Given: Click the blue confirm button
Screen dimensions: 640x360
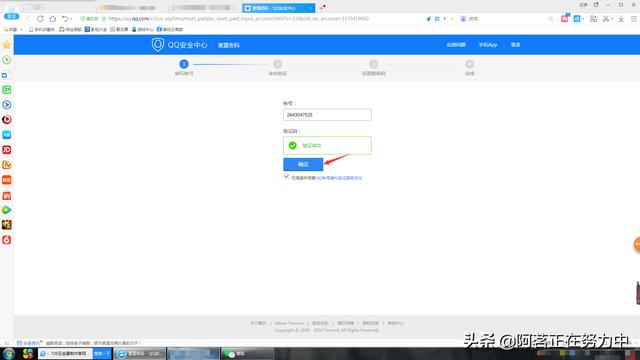Looking at the screenshot, I should tap(303, 164).
